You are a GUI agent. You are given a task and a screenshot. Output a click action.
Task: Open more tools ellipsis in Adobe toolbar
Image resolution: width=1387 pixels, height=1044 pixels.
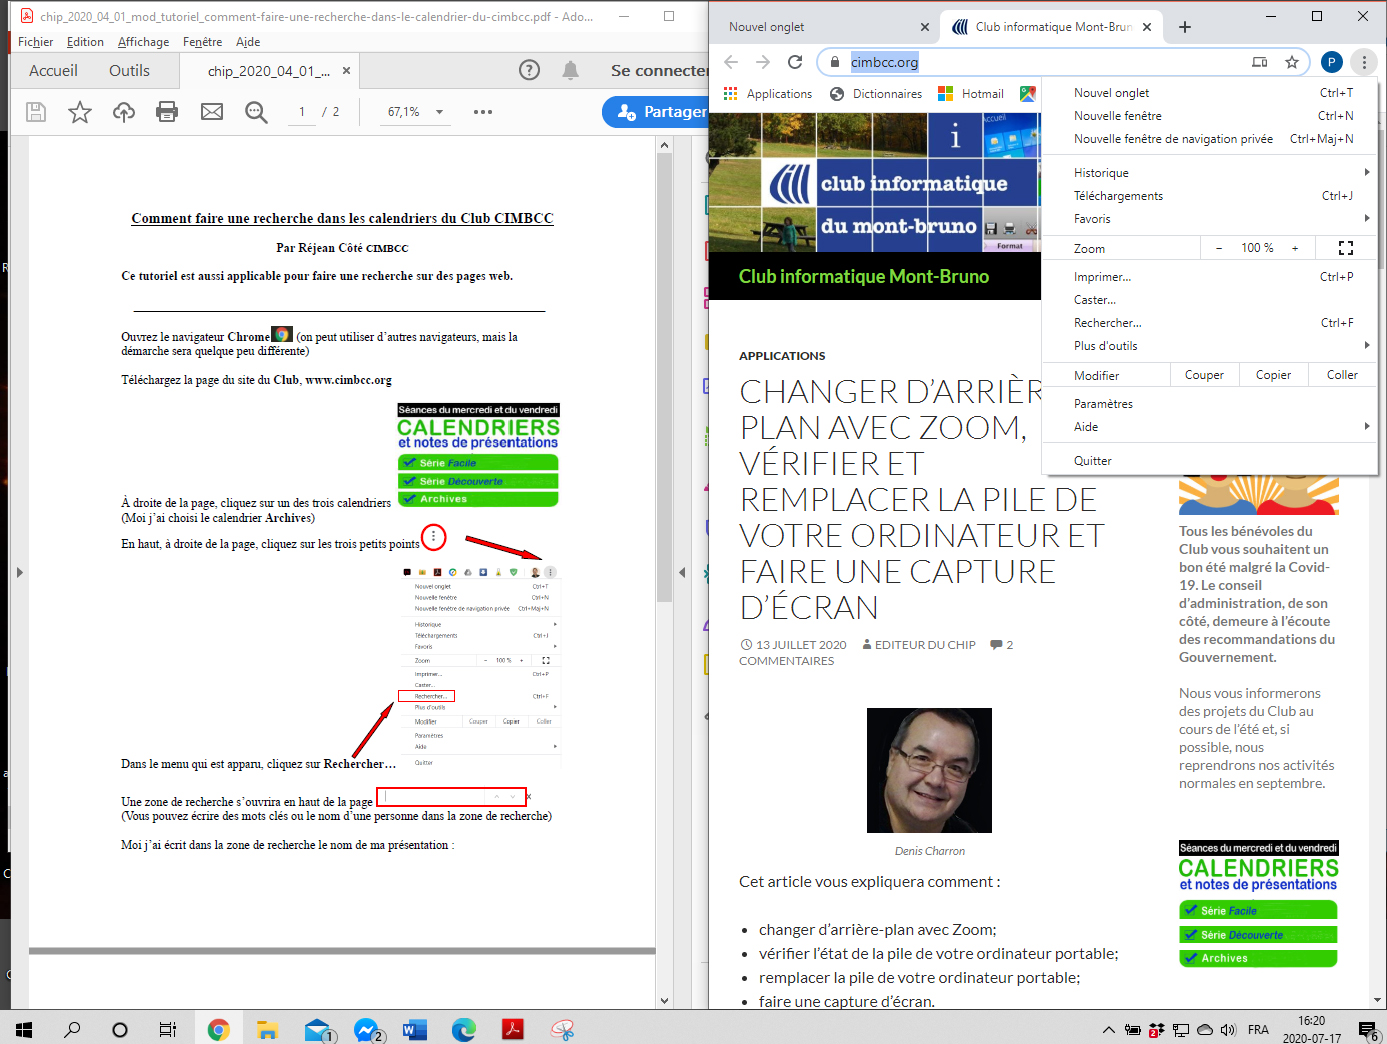pyautogui.click(x=483, y=112)
